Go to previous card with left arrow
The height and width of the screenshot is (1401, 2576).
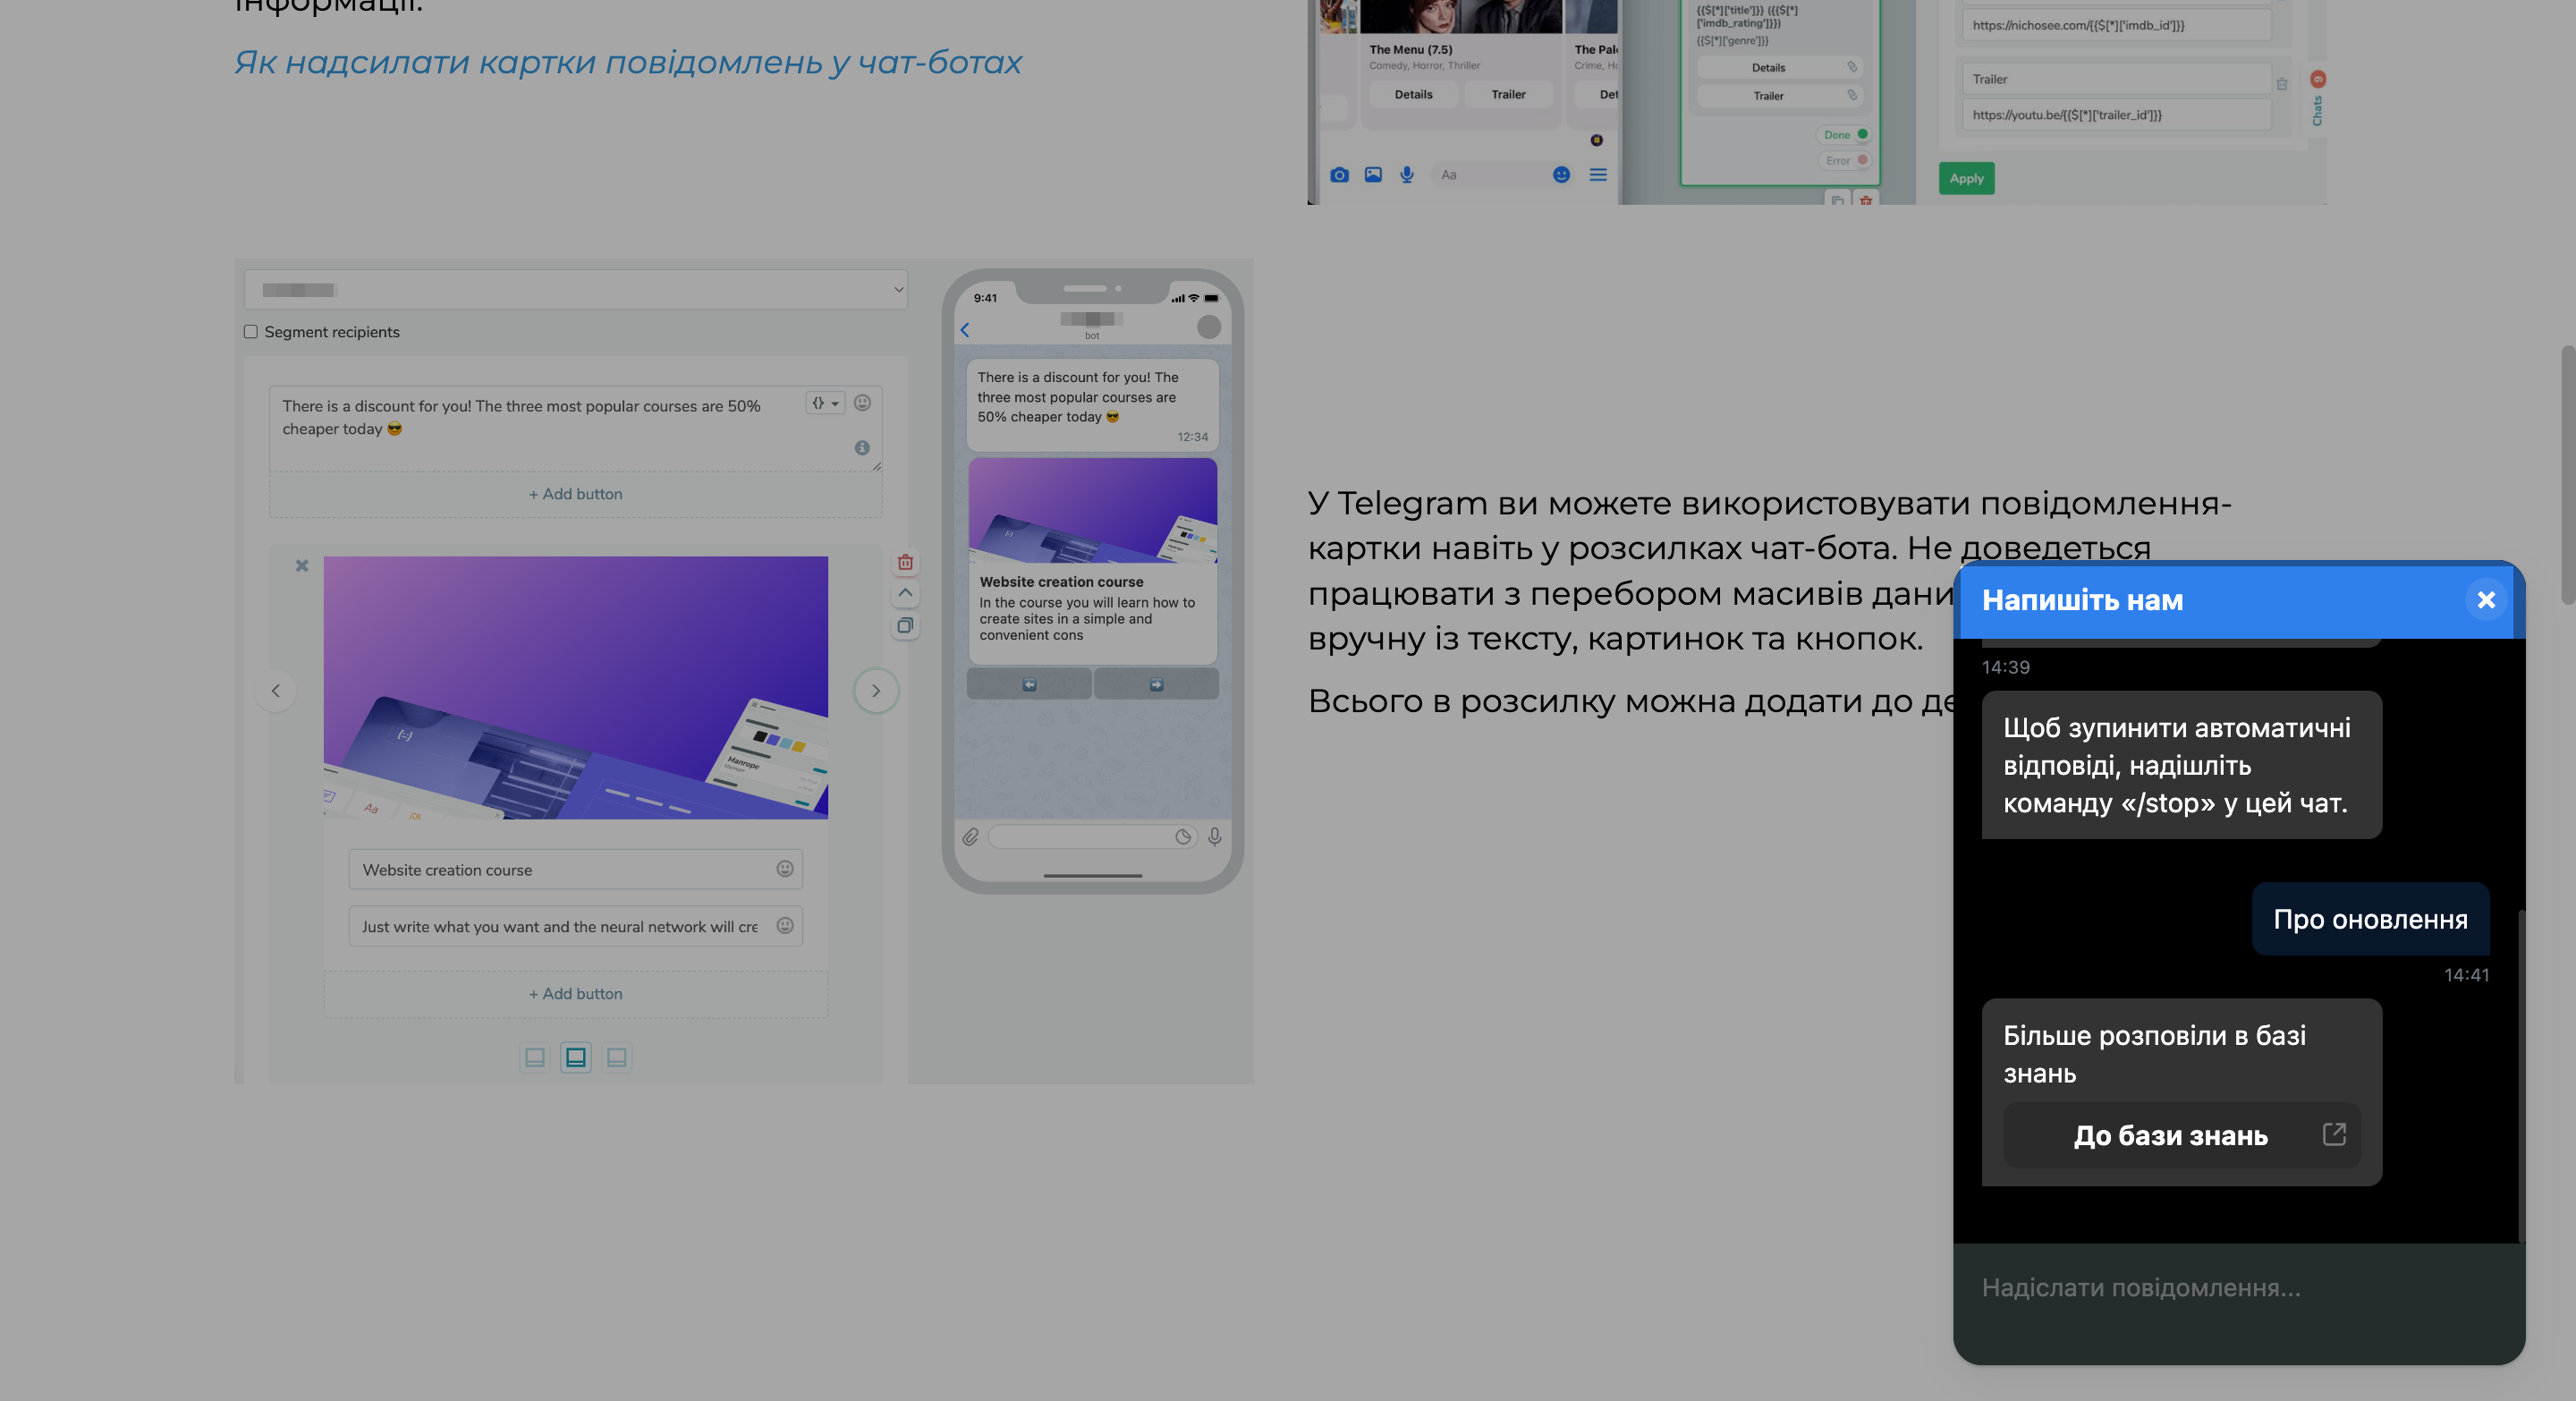[x=276, y=691]
